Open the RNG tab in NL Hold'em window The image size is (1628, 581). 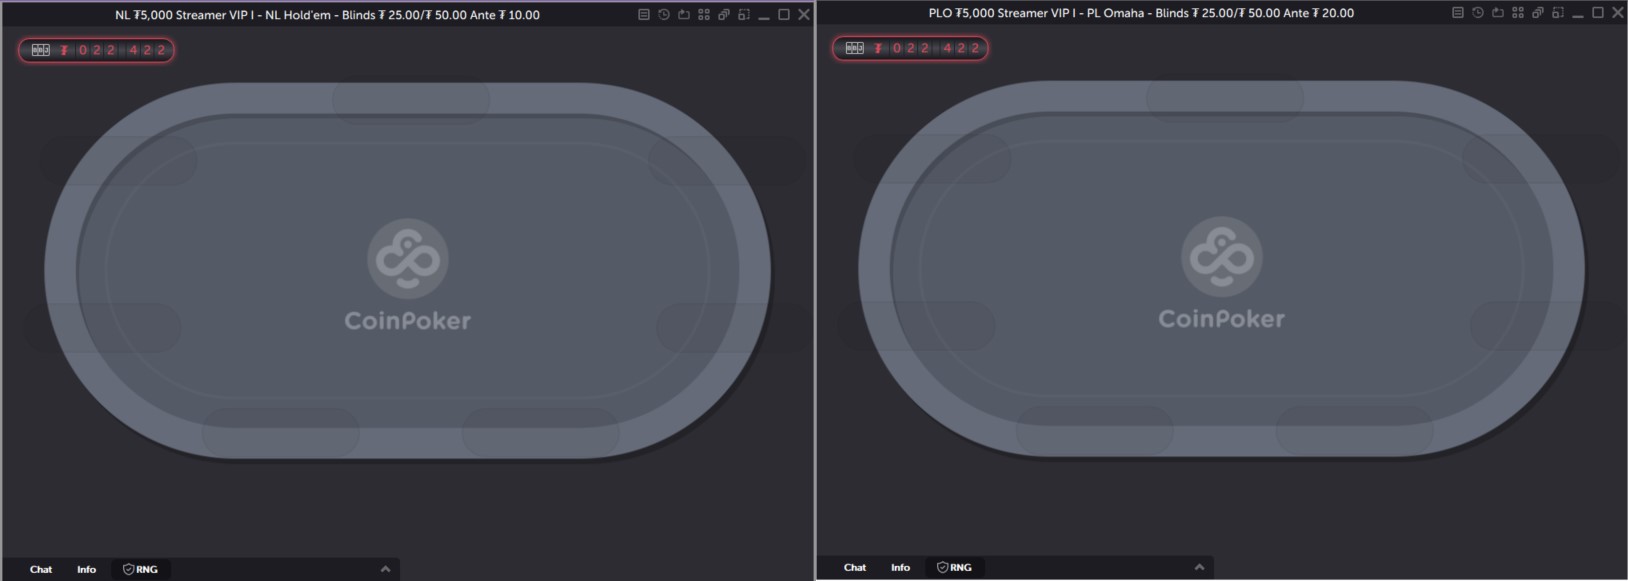[x=140, y=569]
